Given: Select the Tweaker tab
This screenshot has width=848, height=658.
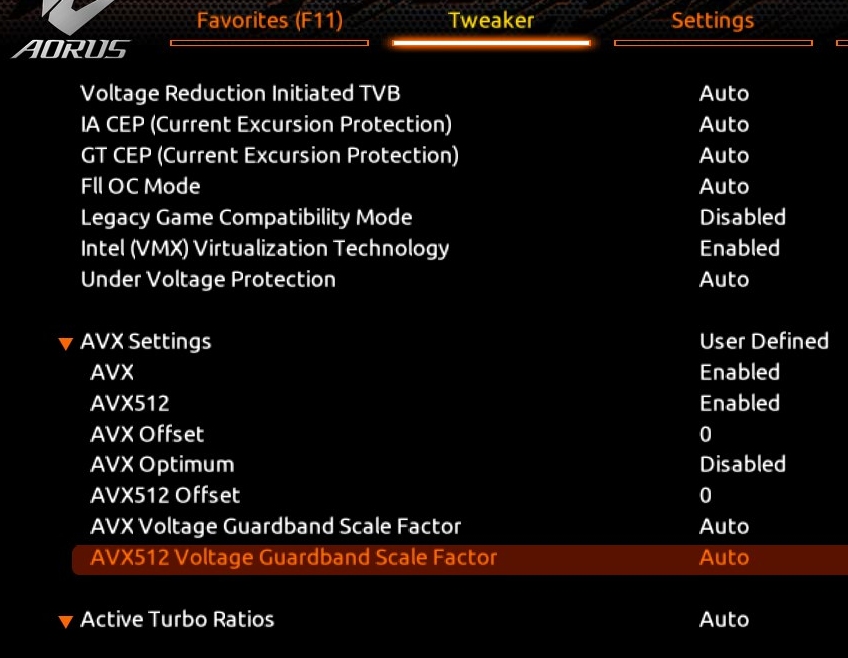Looking at the screenshot, I should click(491, 21).
